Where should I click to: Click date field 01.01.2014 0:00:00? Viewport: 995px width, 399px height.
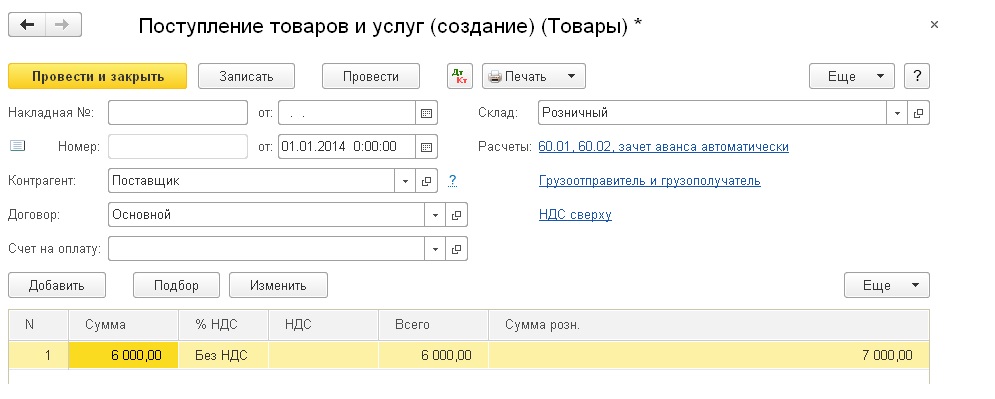tap(347, 147)
